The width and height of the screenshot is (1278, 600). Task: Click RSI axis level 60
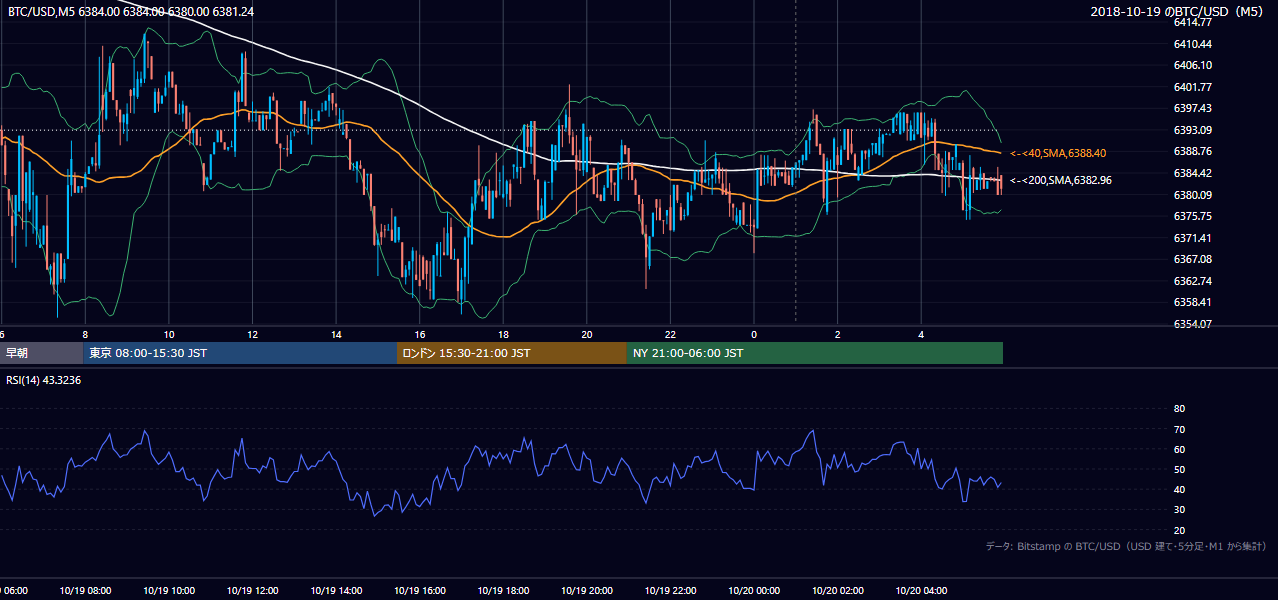(x=1179, y=450)
